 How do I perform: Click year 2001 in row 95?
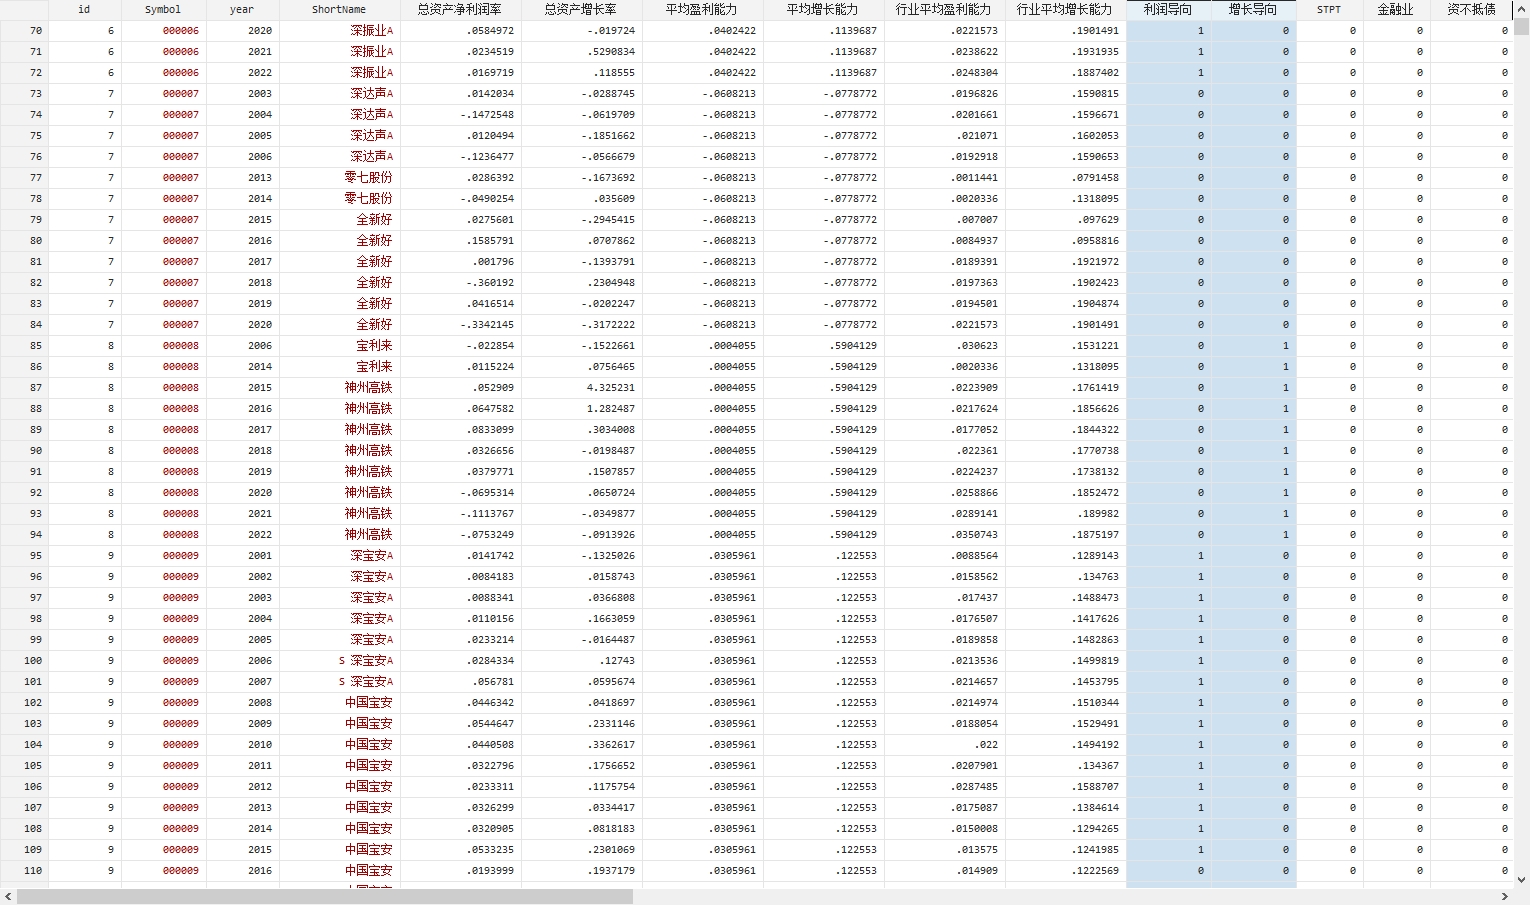pyautogui.click(x=242, y=556)
